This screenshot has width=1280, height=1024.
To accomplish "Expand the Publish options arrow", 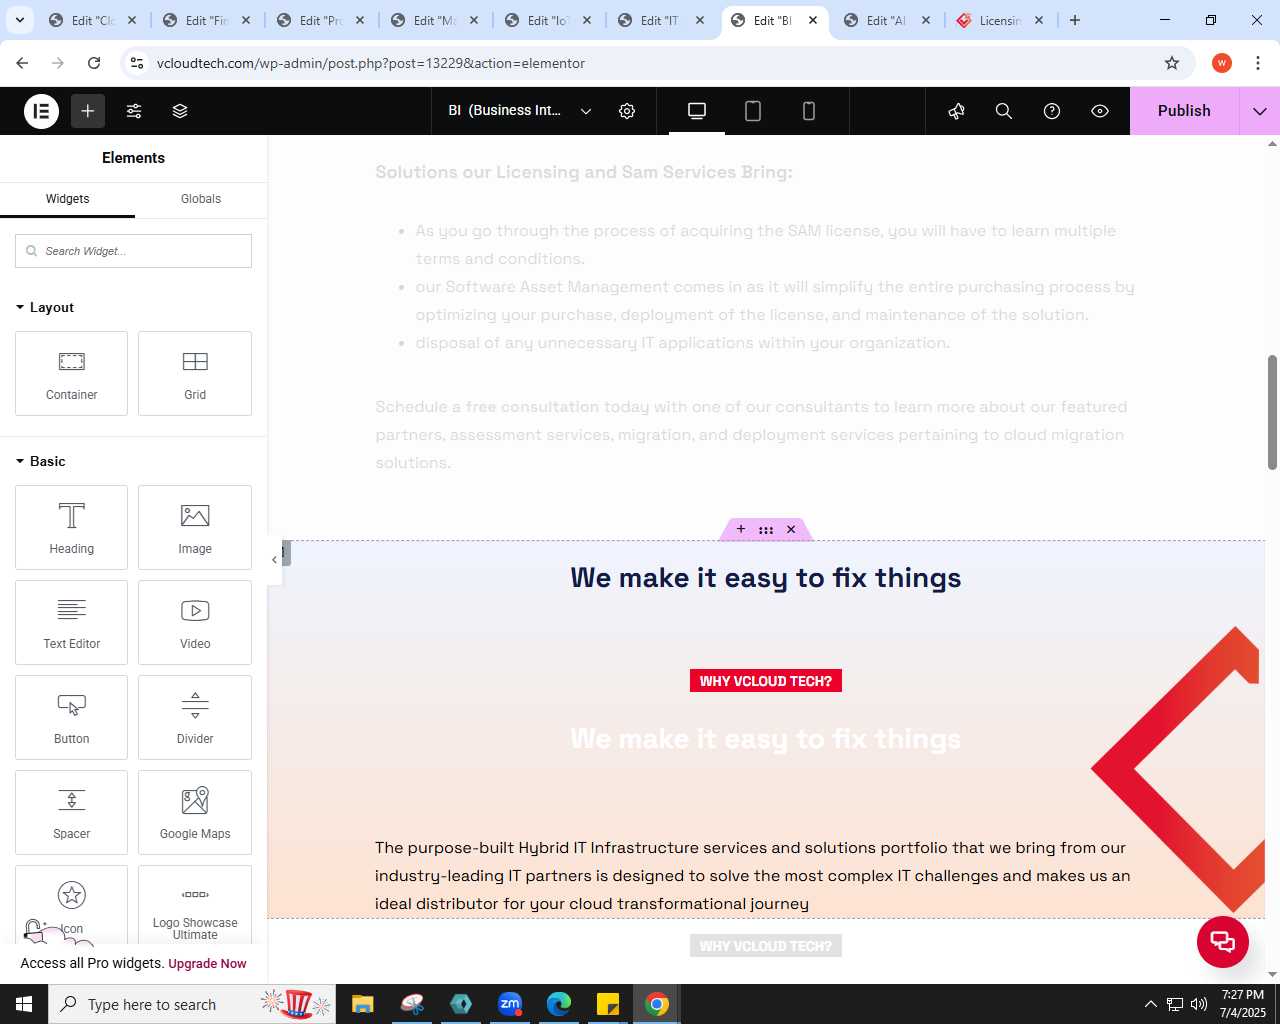I will pyautogui.click(x=1260, y=111).
